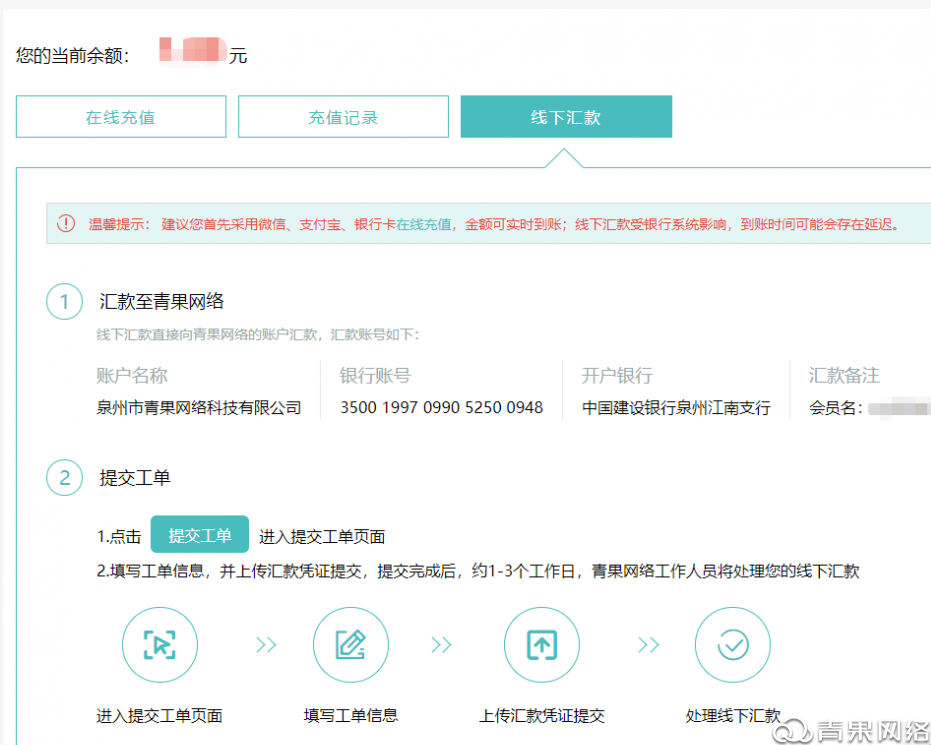
Task: Click the 上传汇款凭证提交 upload icon
Action: coord(542,645)
